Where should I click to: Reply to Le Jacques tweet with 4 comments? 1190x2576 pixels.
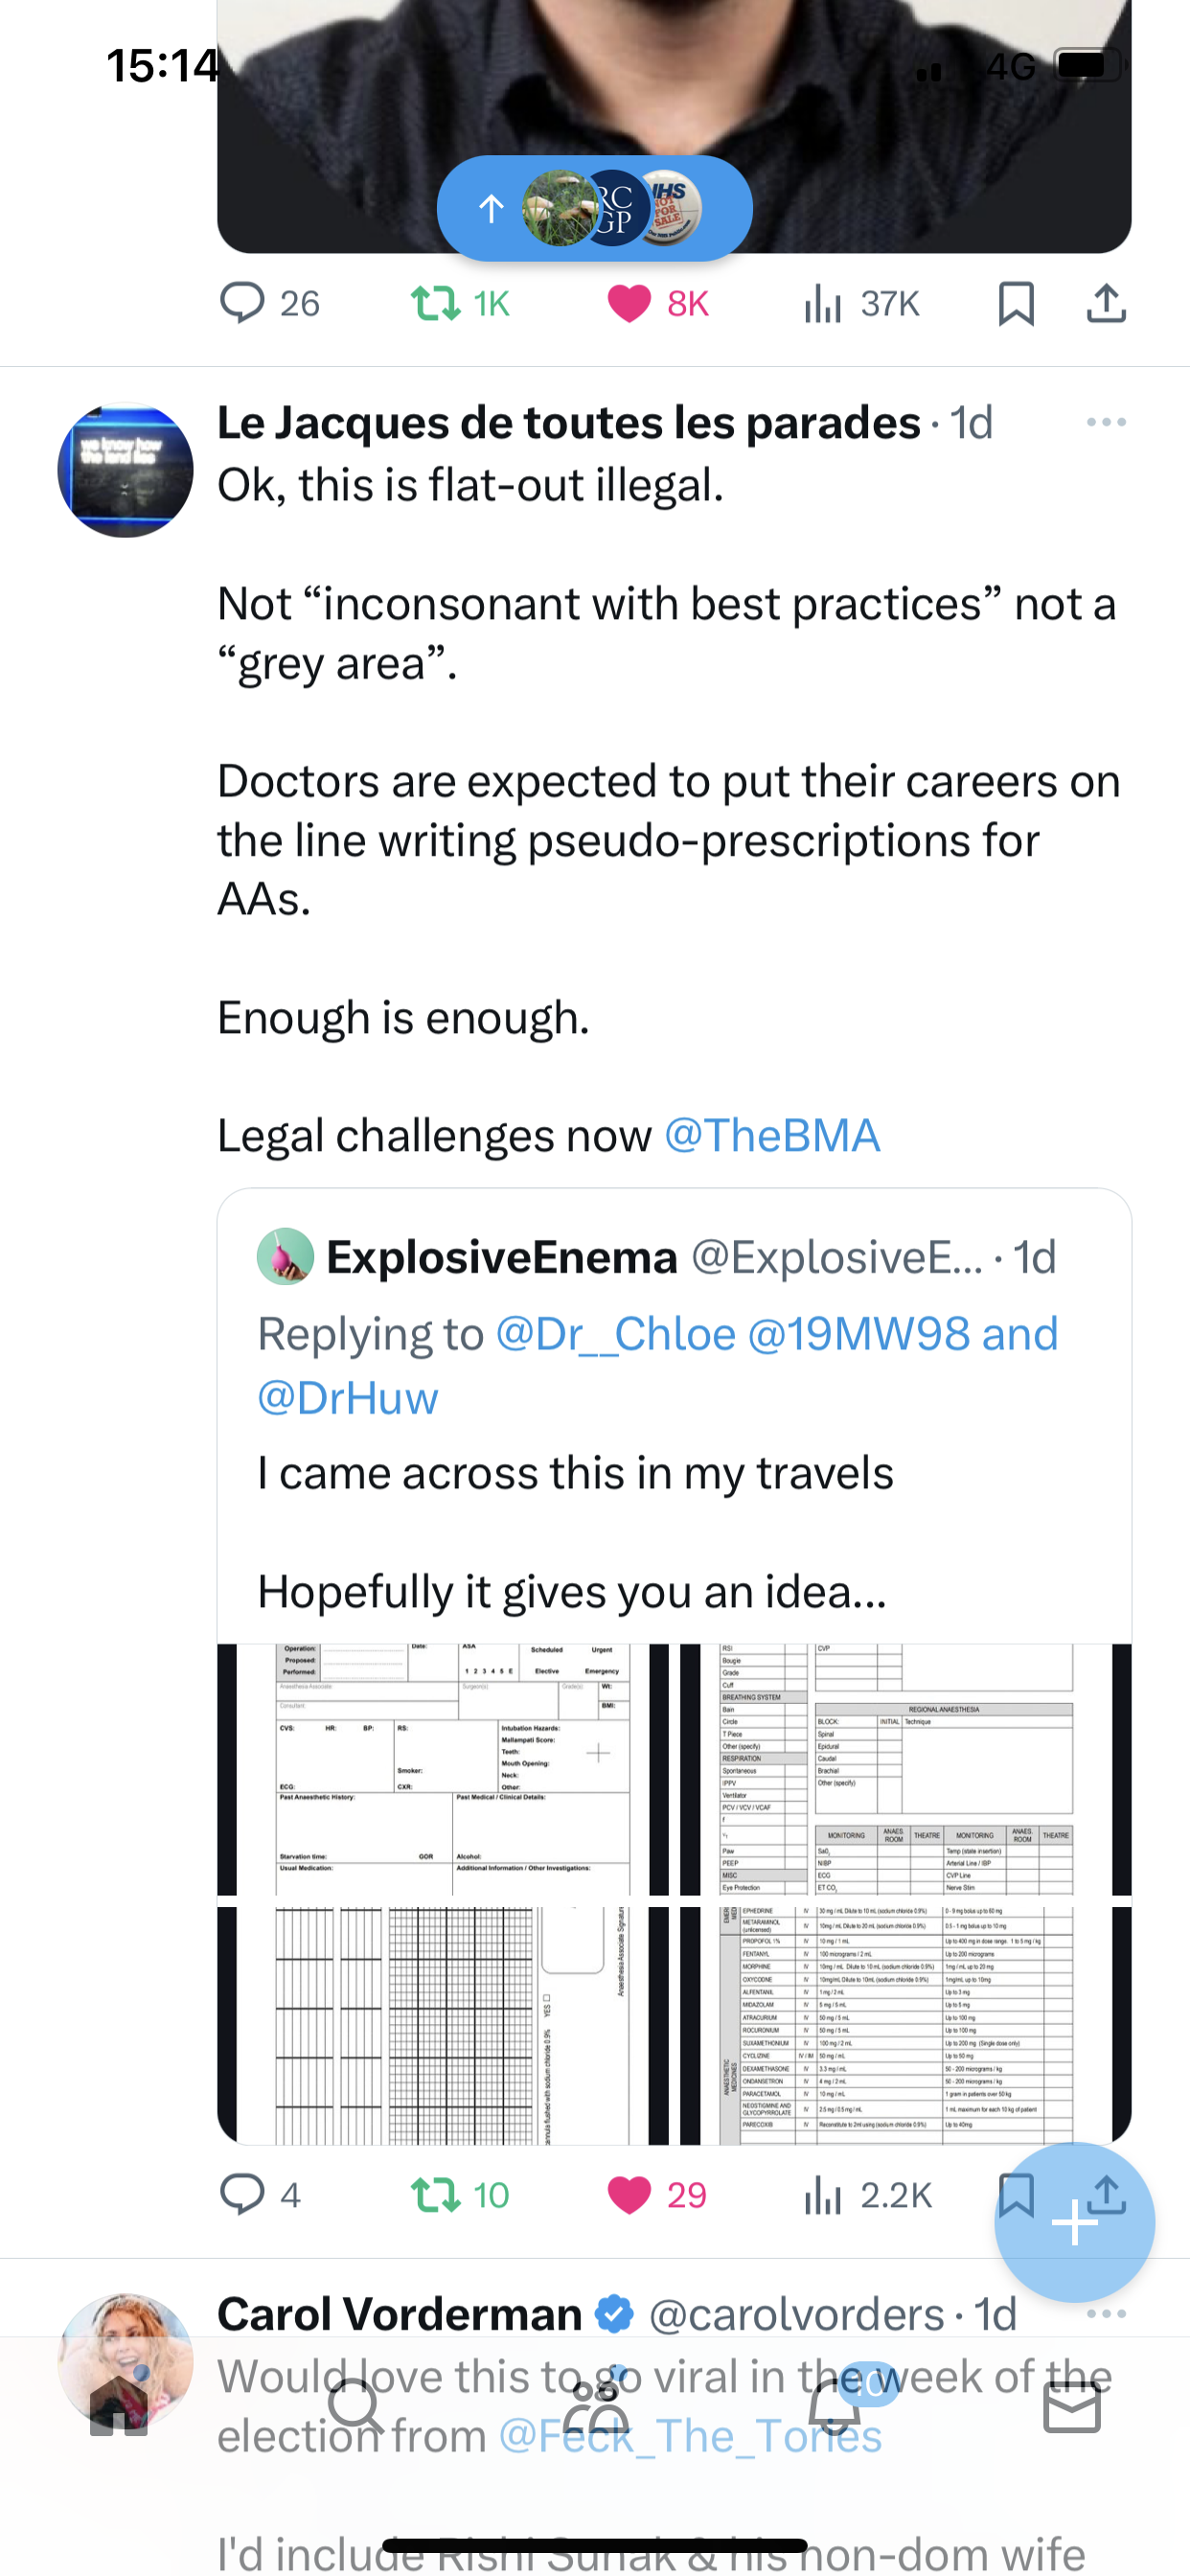pos(260,2194)
